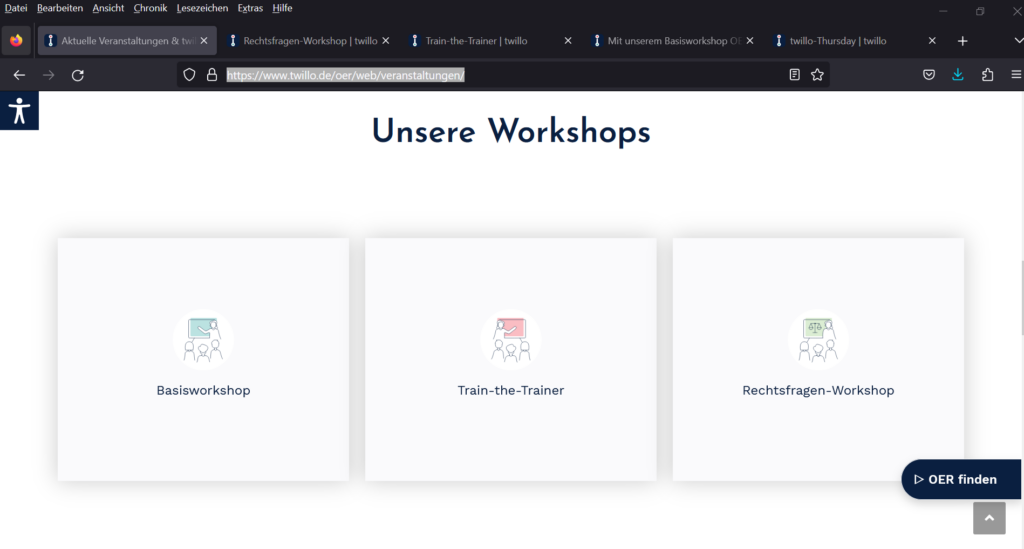Open the Datei menu
This screenshot has width=1024, height=549.
(16, 8)
